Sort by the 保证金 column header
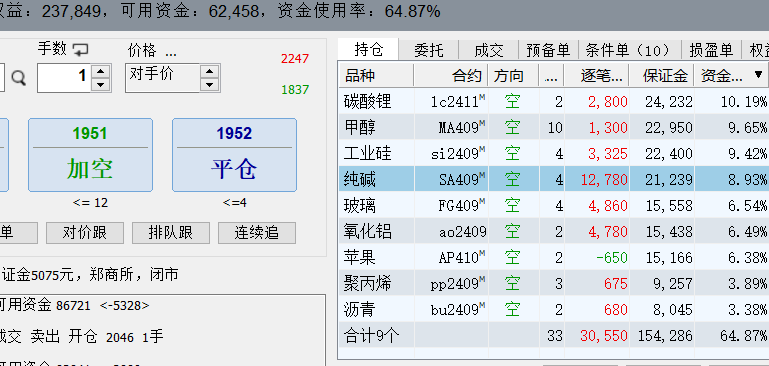The width and height of the screenshot is (769, 366). [x=661, y=76]
